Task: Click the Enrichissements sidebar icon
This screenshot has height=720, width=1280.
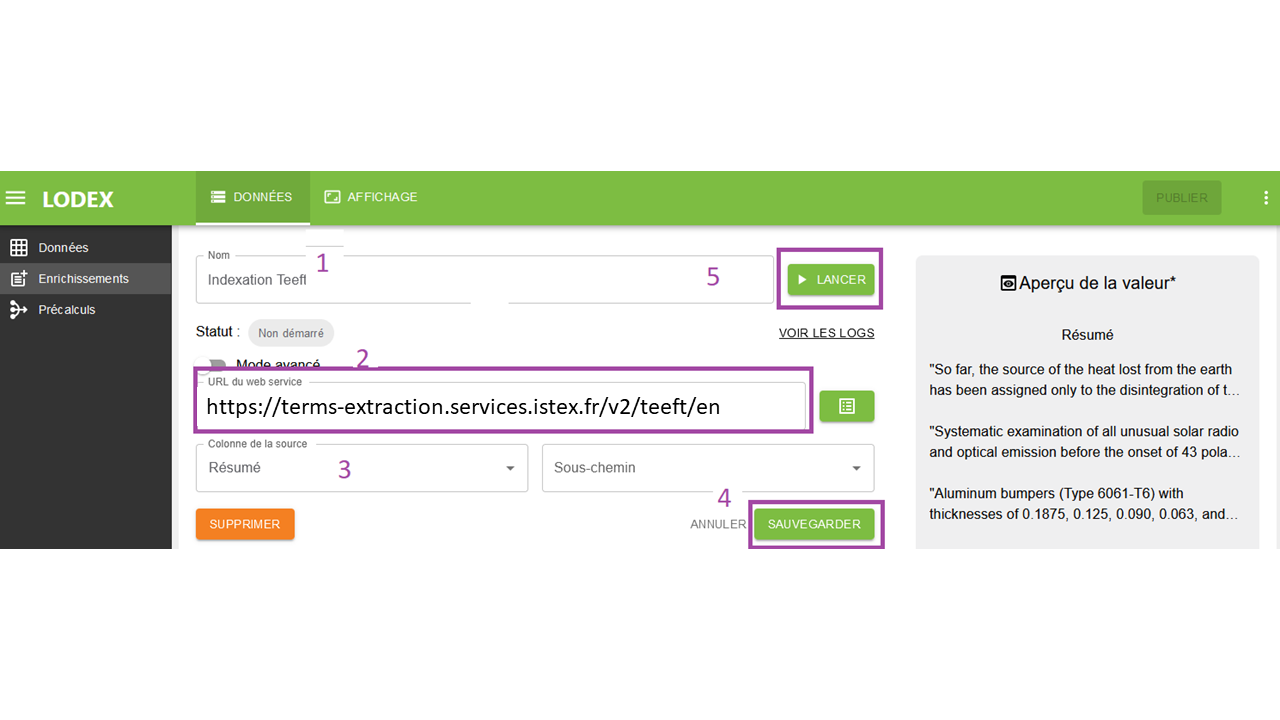Action: pos(18,279)
